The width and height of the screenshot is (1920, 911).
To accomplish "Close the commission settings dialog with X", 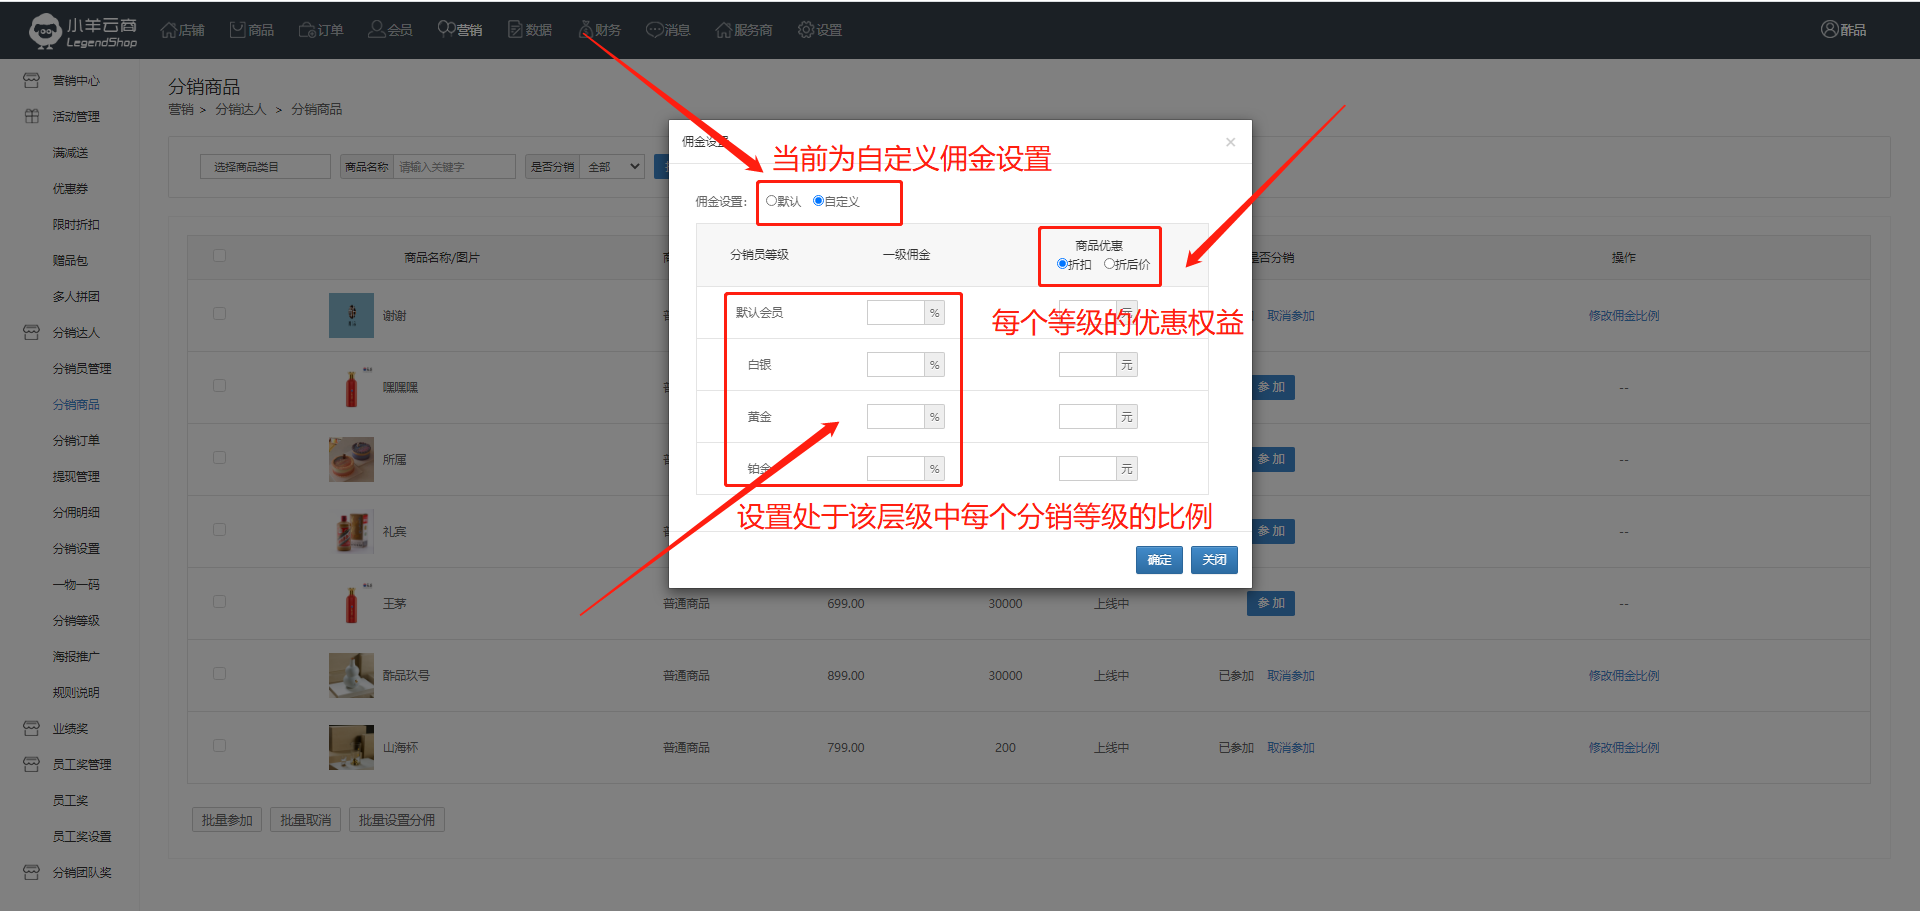I will [x=1230, y=142].
